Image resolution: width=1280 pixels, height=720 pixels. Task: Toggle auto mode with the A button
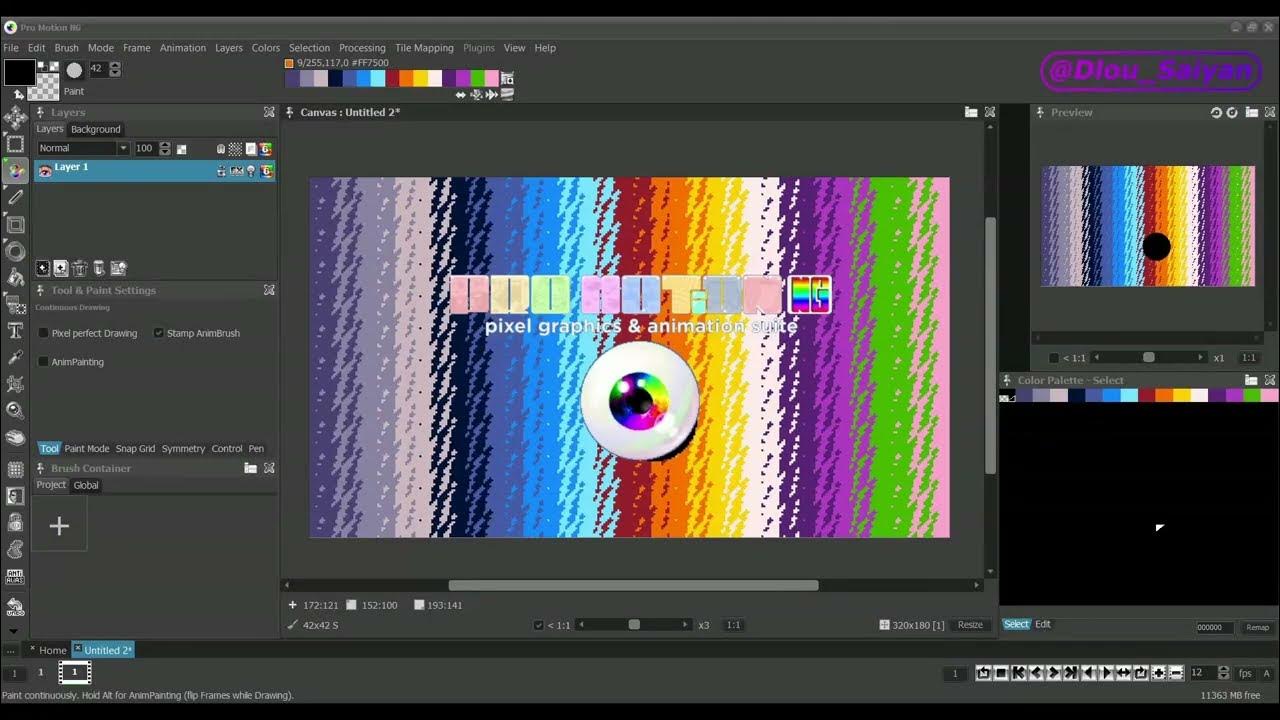point(1267,673)
